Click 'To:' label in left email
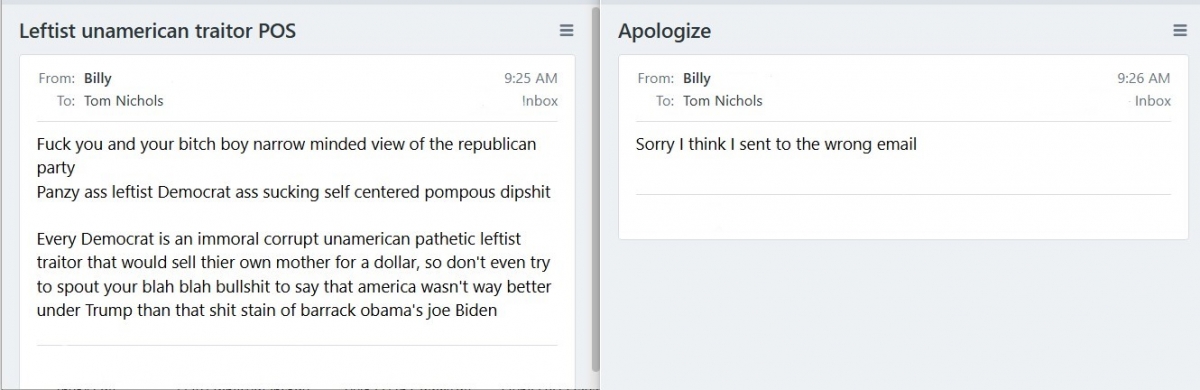The width and height of the screenshot is (1200, 390). pos(66,101)
